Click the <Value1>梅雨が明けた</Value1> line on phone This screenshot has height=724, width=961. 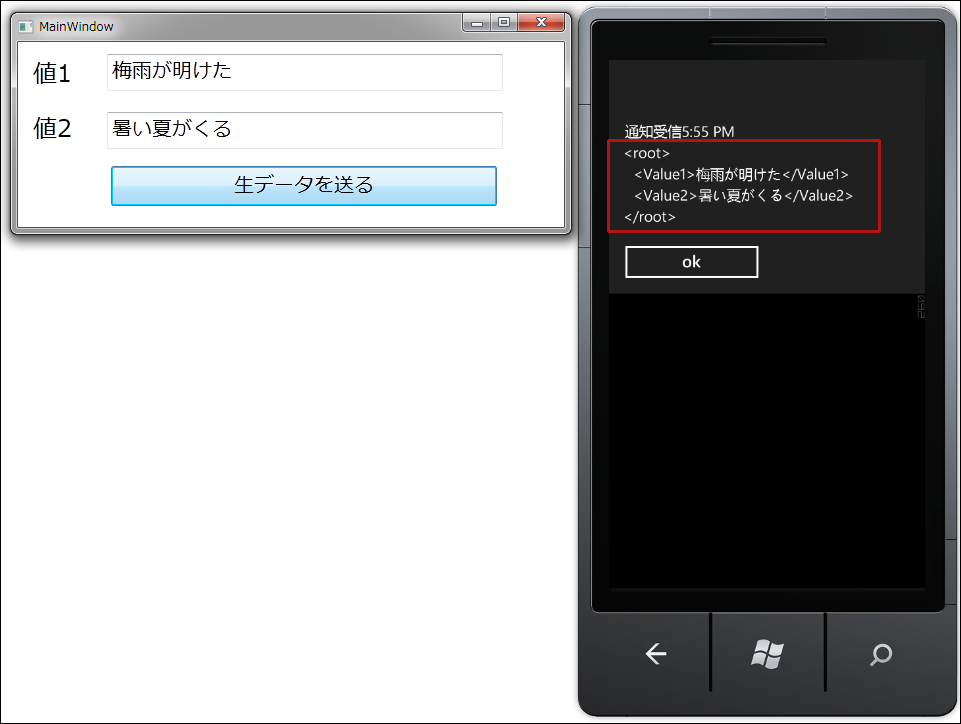tap(741, 175)
